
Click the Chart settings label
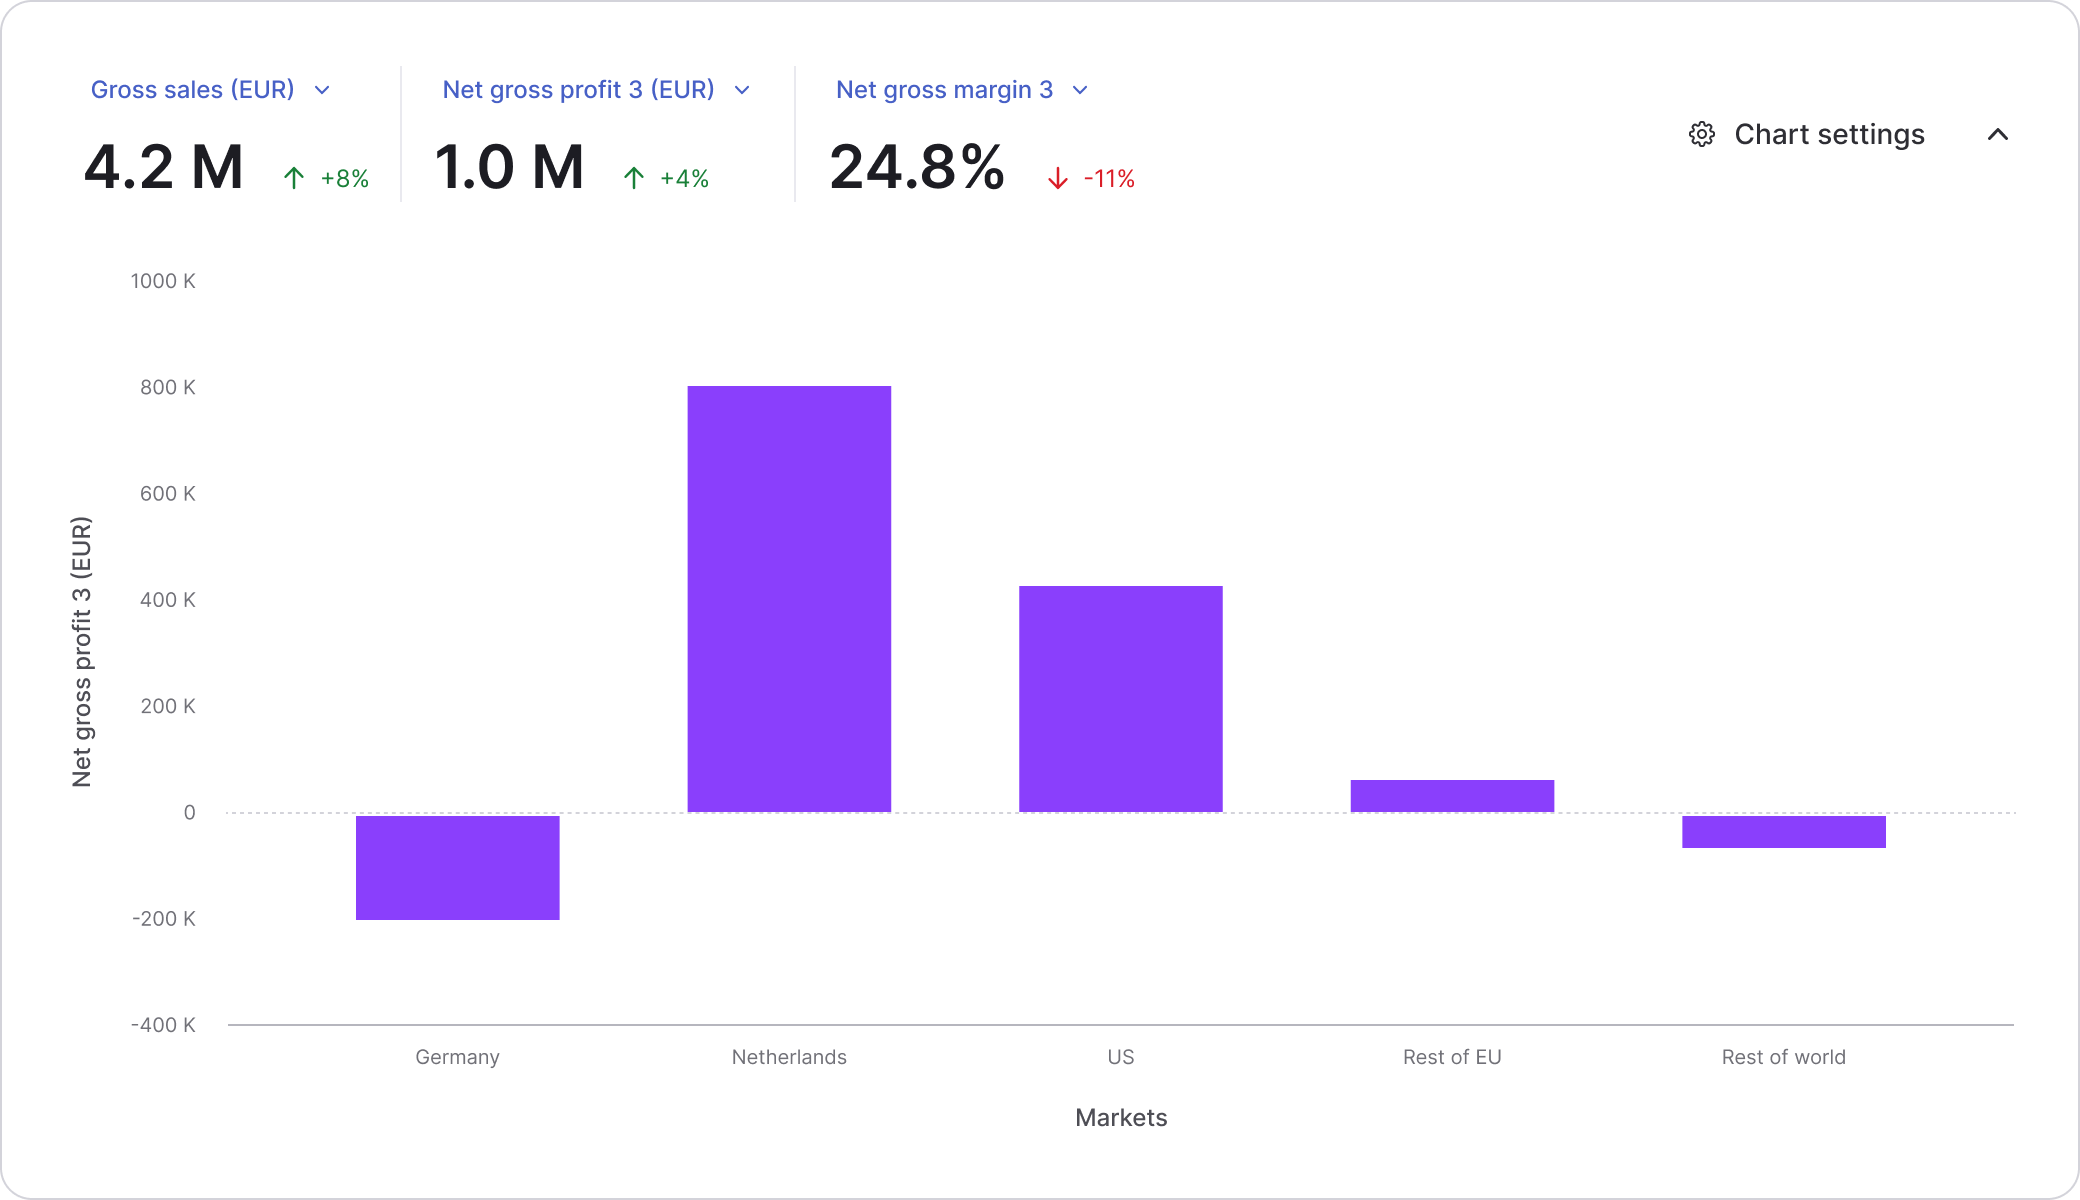pos(1828,134)
